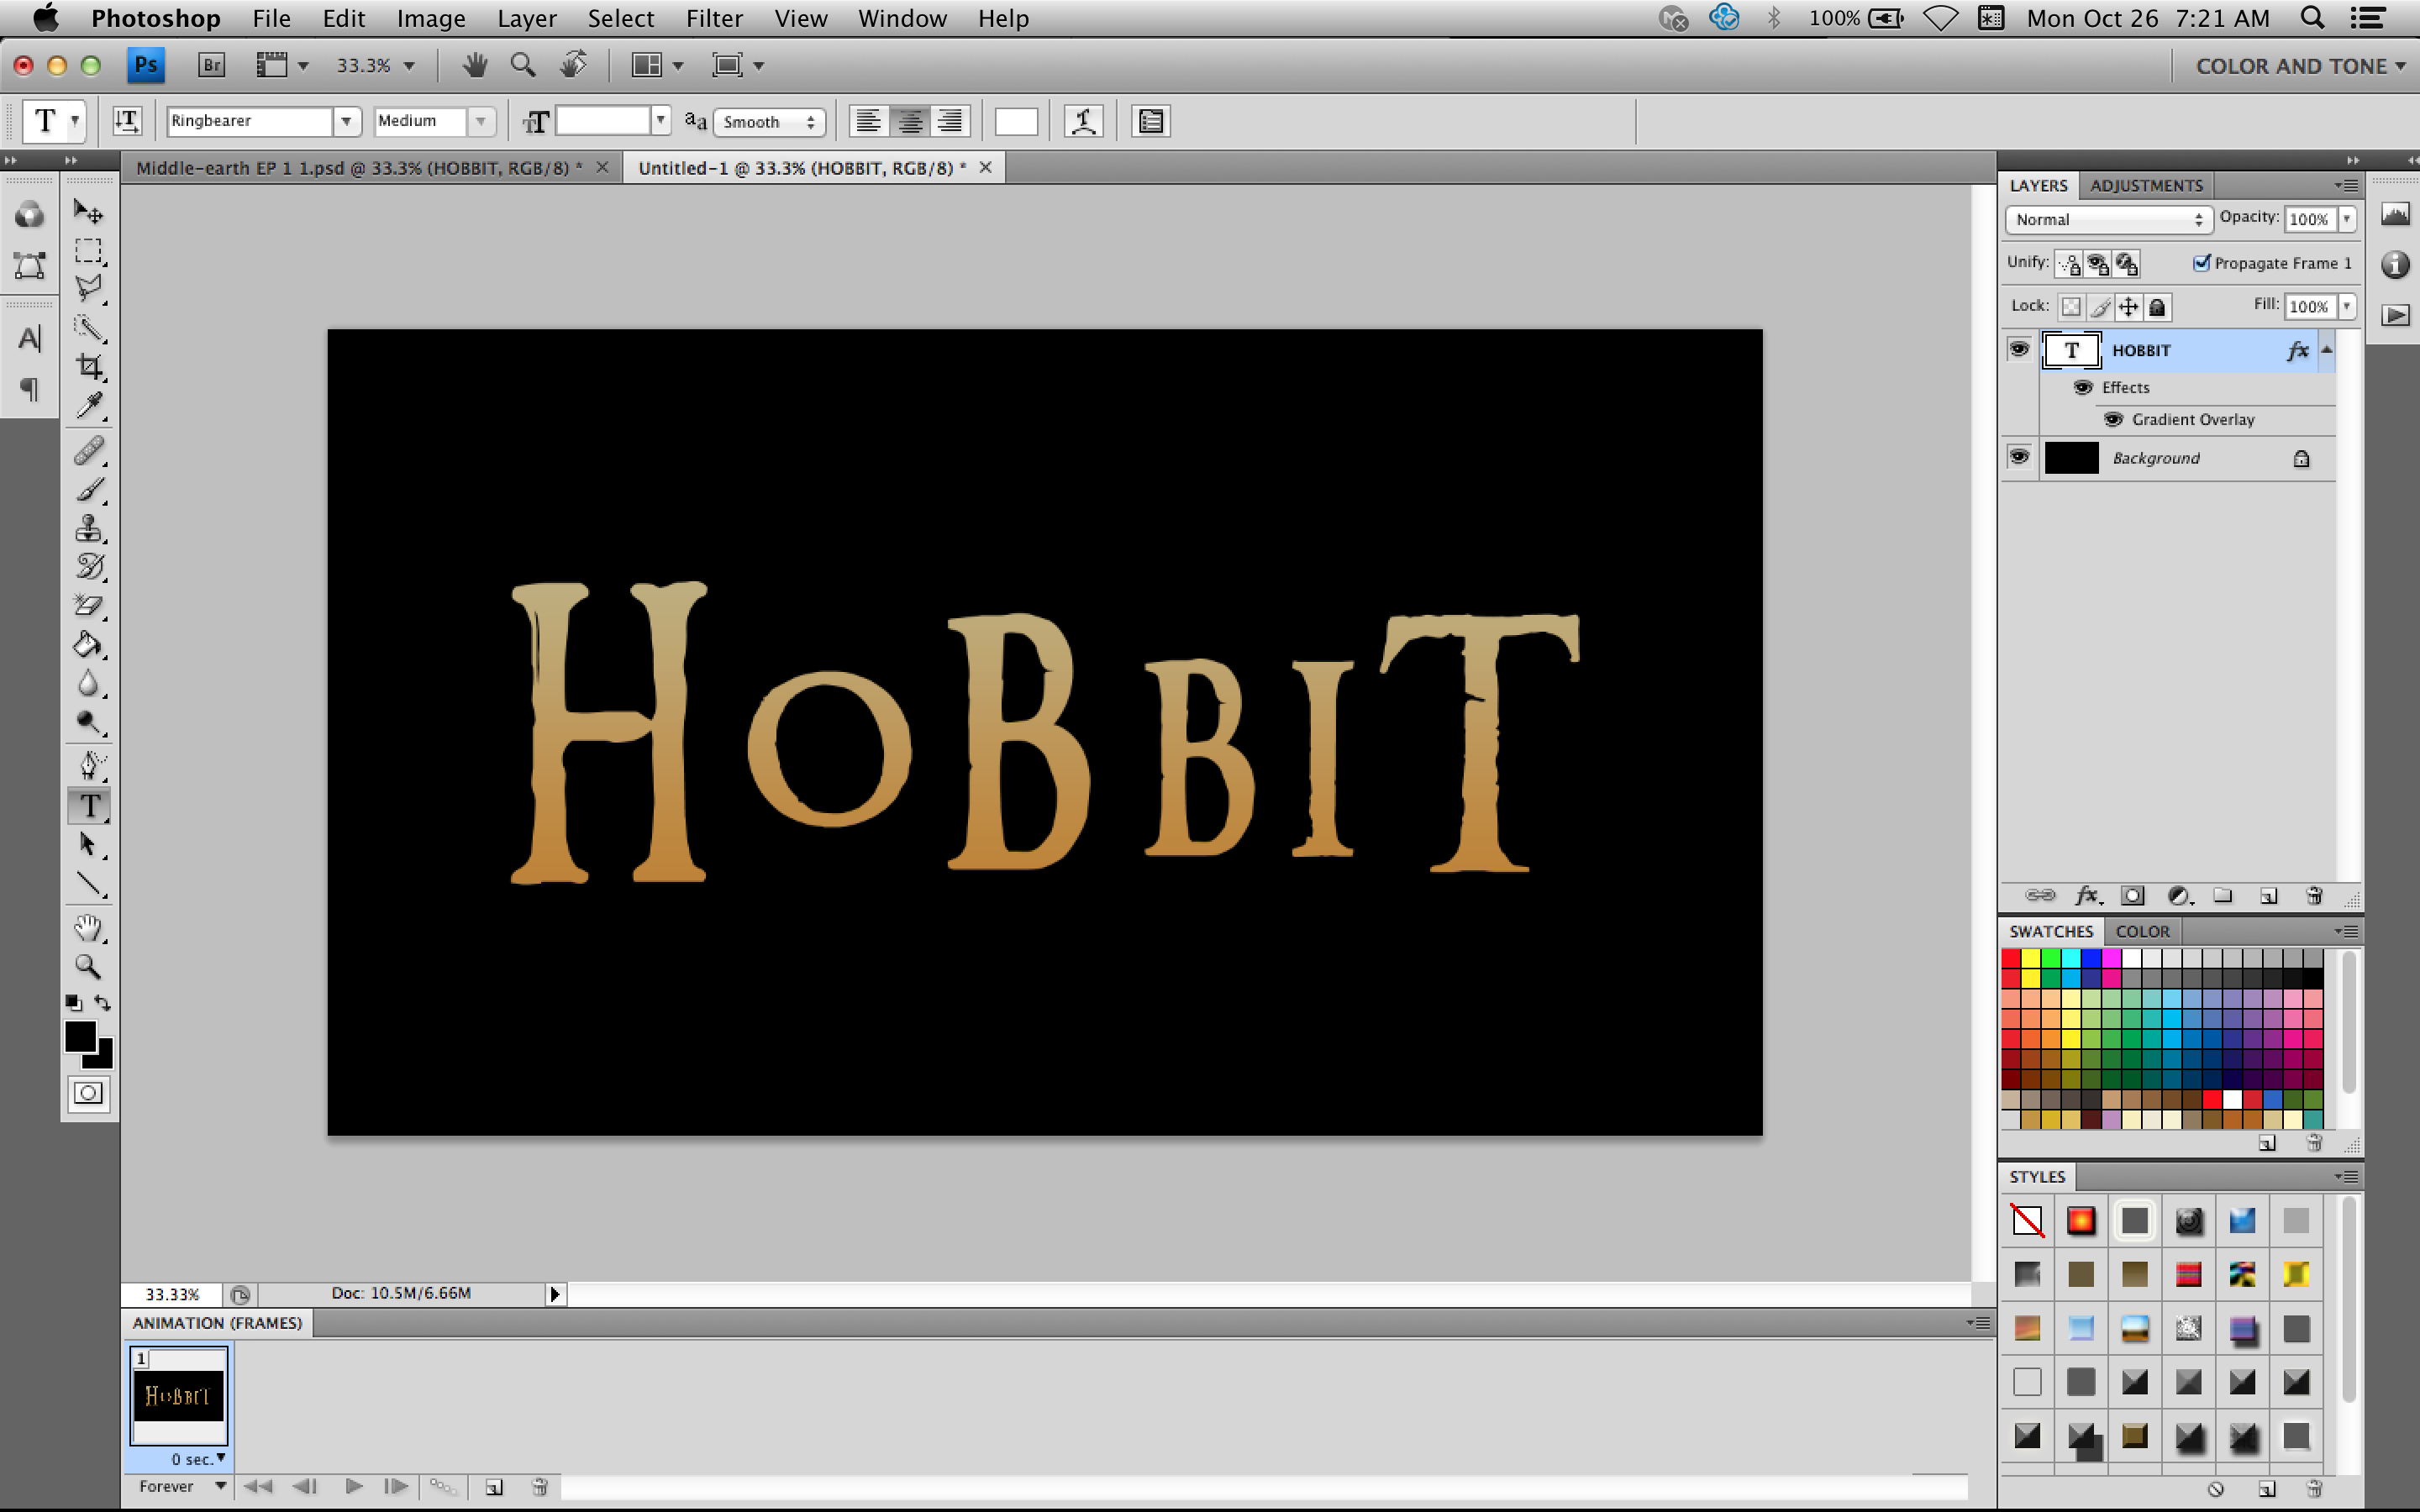
Task: Open the Smooth anti-aliasing dropdown
Action: [769, 121]
